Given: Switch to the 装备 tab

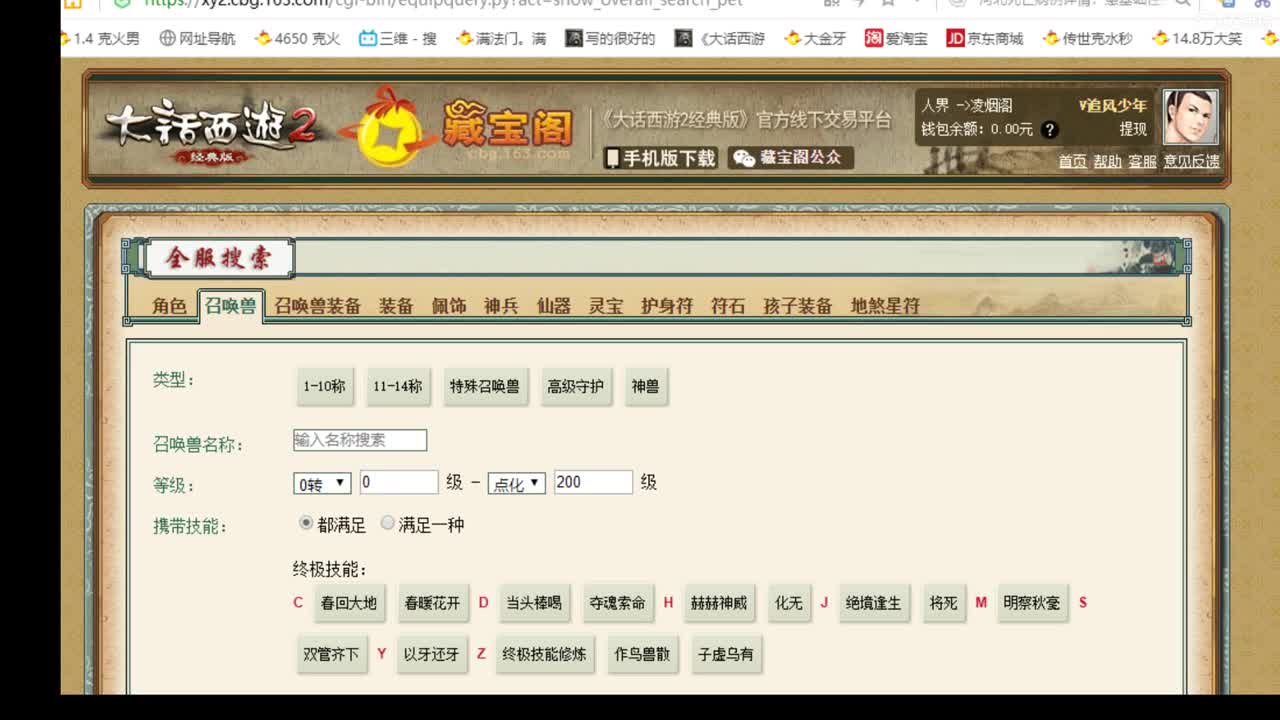Looking at the screenshot, I should [x=396, y=306].
